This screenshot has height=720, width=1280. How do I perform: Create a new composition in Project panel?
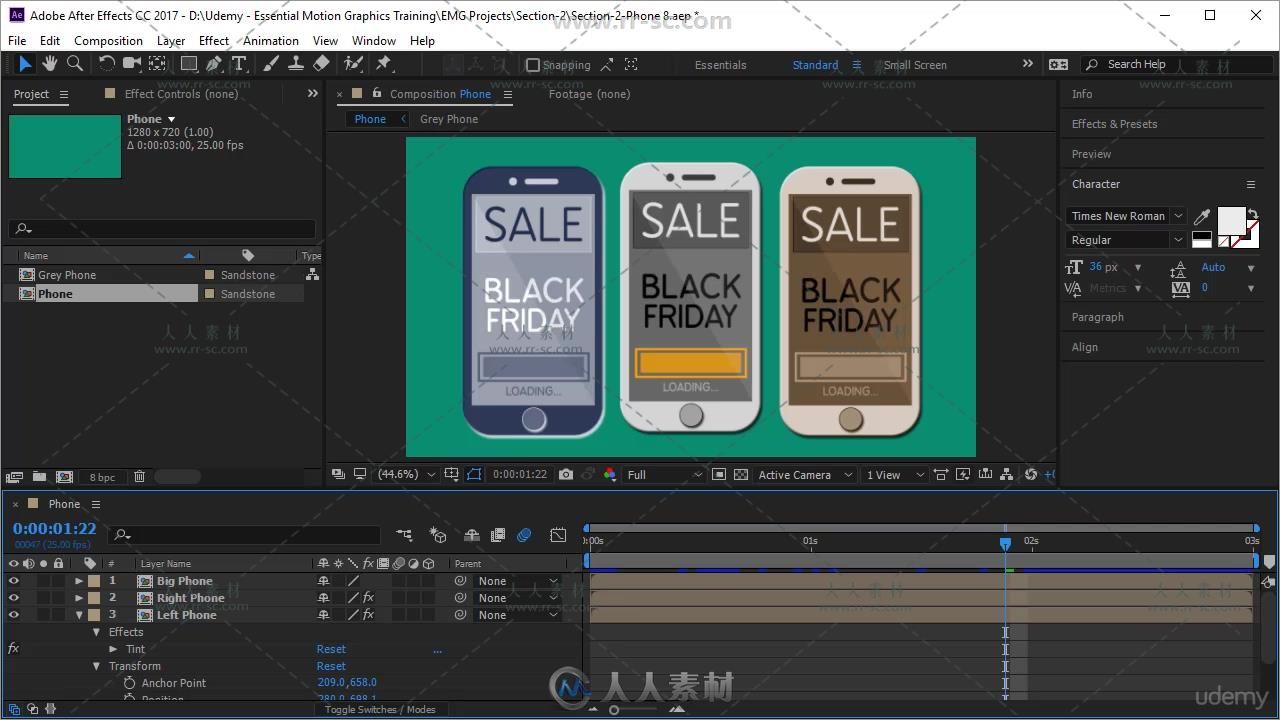point(65,477)
